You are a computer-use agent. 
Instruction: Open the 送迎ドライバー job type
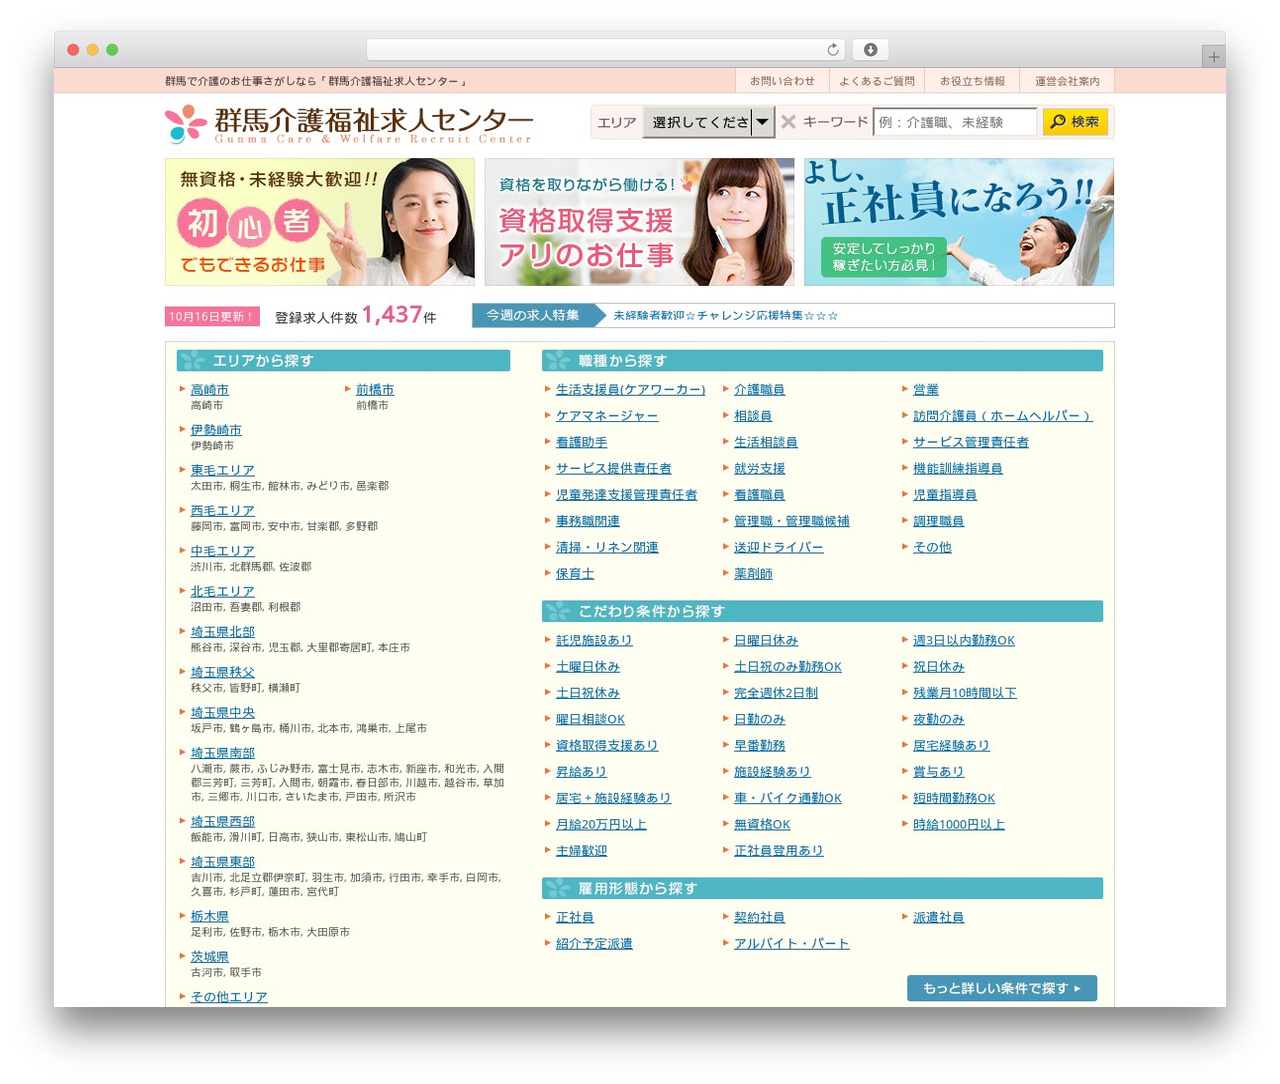(779, 547)
